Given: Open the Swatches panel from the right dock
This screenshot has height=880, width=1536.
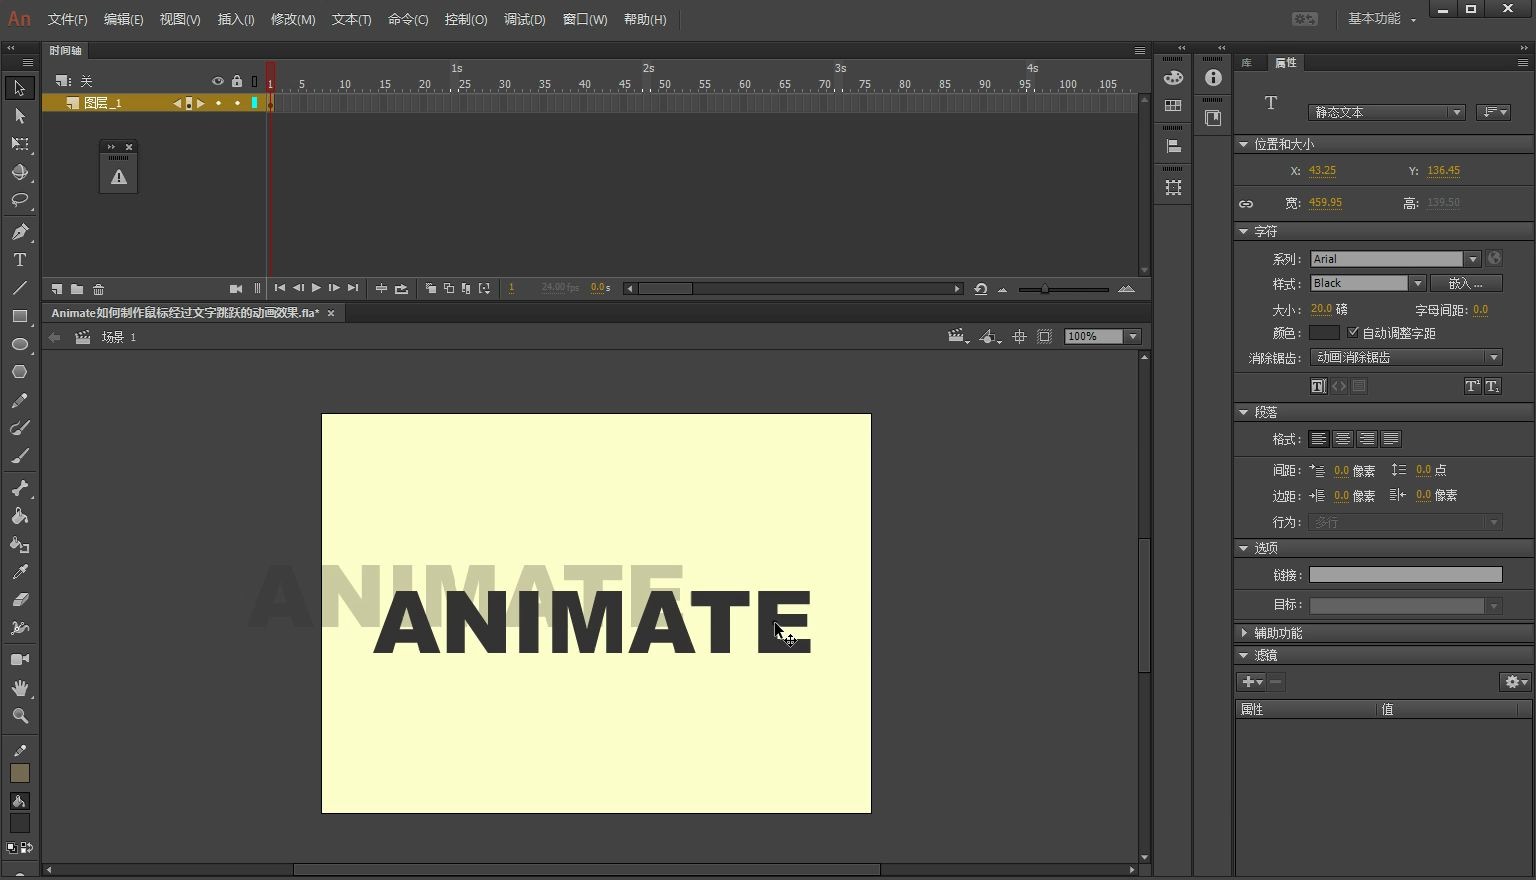Looking at the screenshot, I should pyautogui.click(x=1173, y=104).
